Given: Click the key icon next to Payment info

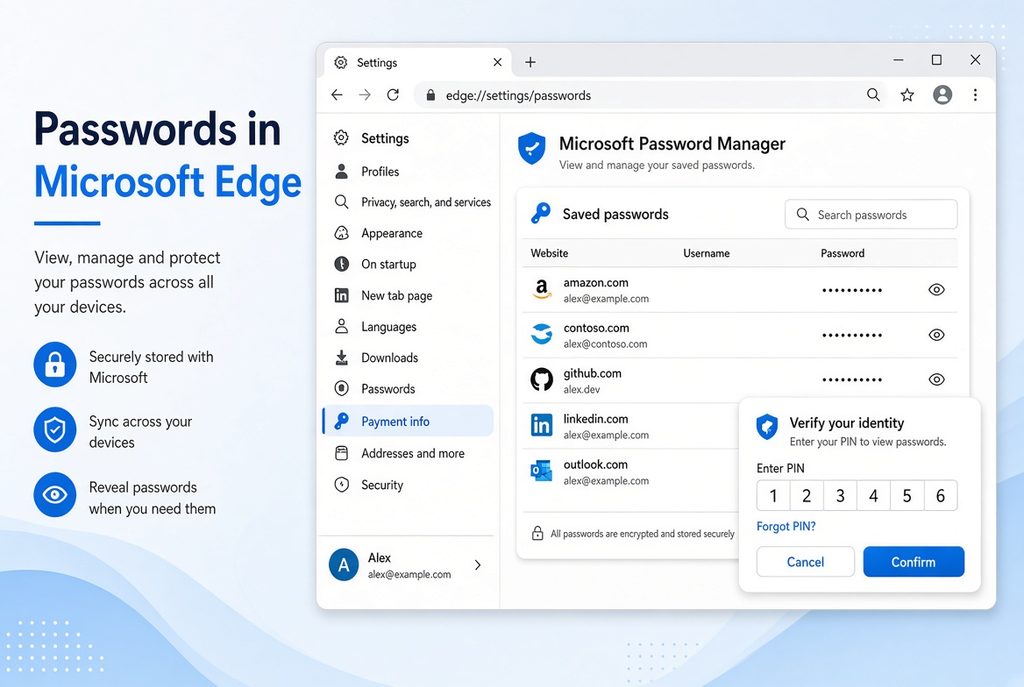Looking at the screenshot, I should [341, 421].
